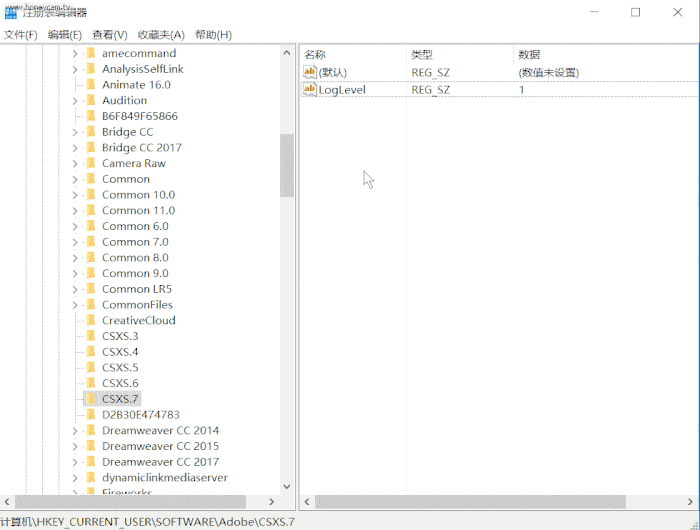This screenshot has height=530, width=700.
Task: Click the status bar registry path
Action: (x=147, y=522)
